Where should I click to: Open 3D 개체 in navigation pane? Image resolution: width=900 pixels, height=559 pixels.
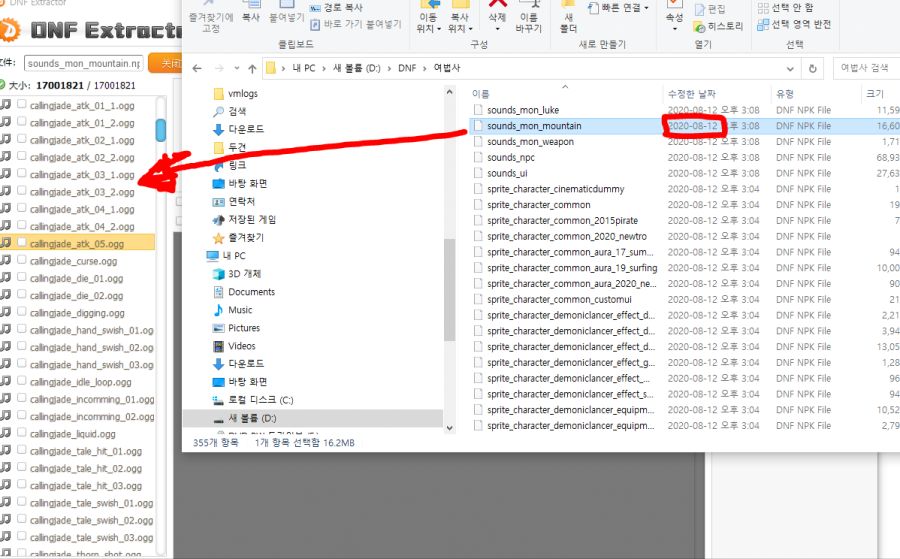(x=245, y=274)
